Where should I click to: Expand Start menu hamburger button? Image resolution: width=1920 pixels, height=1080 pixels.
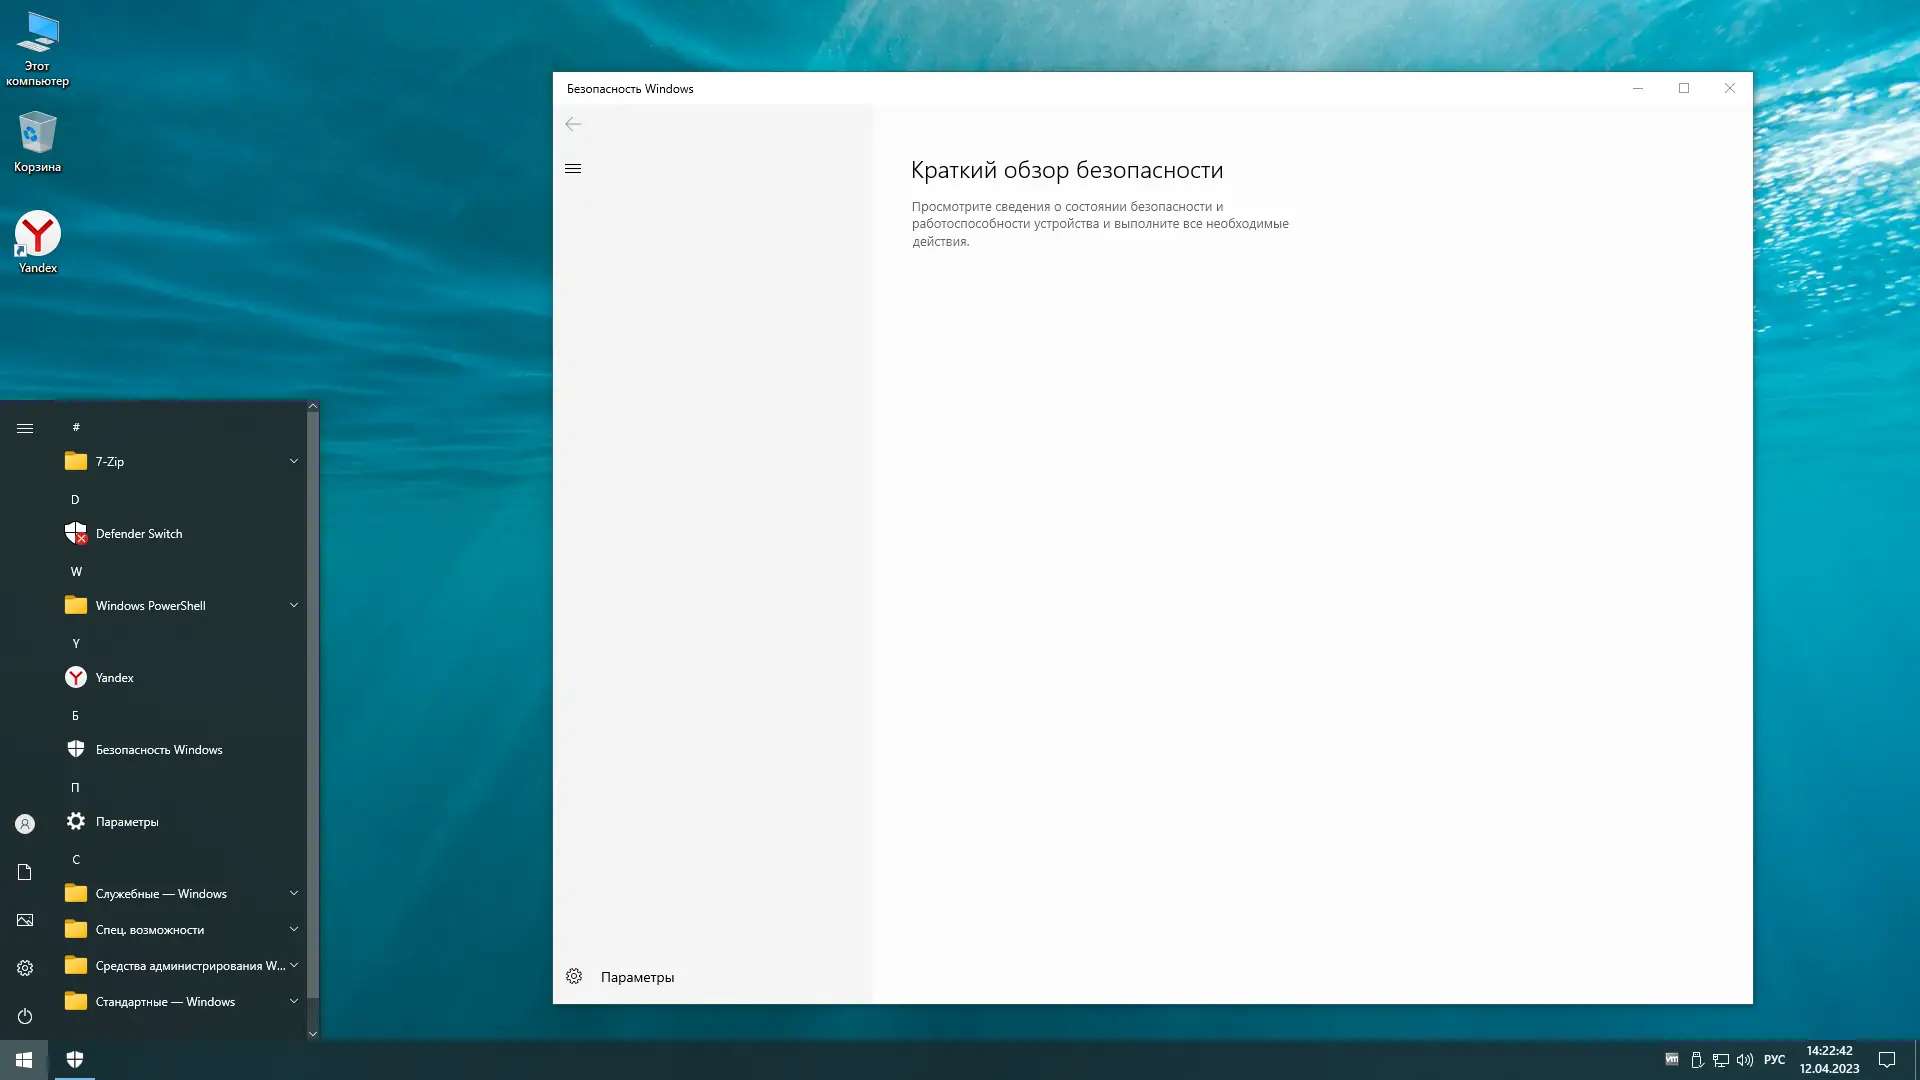[x=25, y=428]
